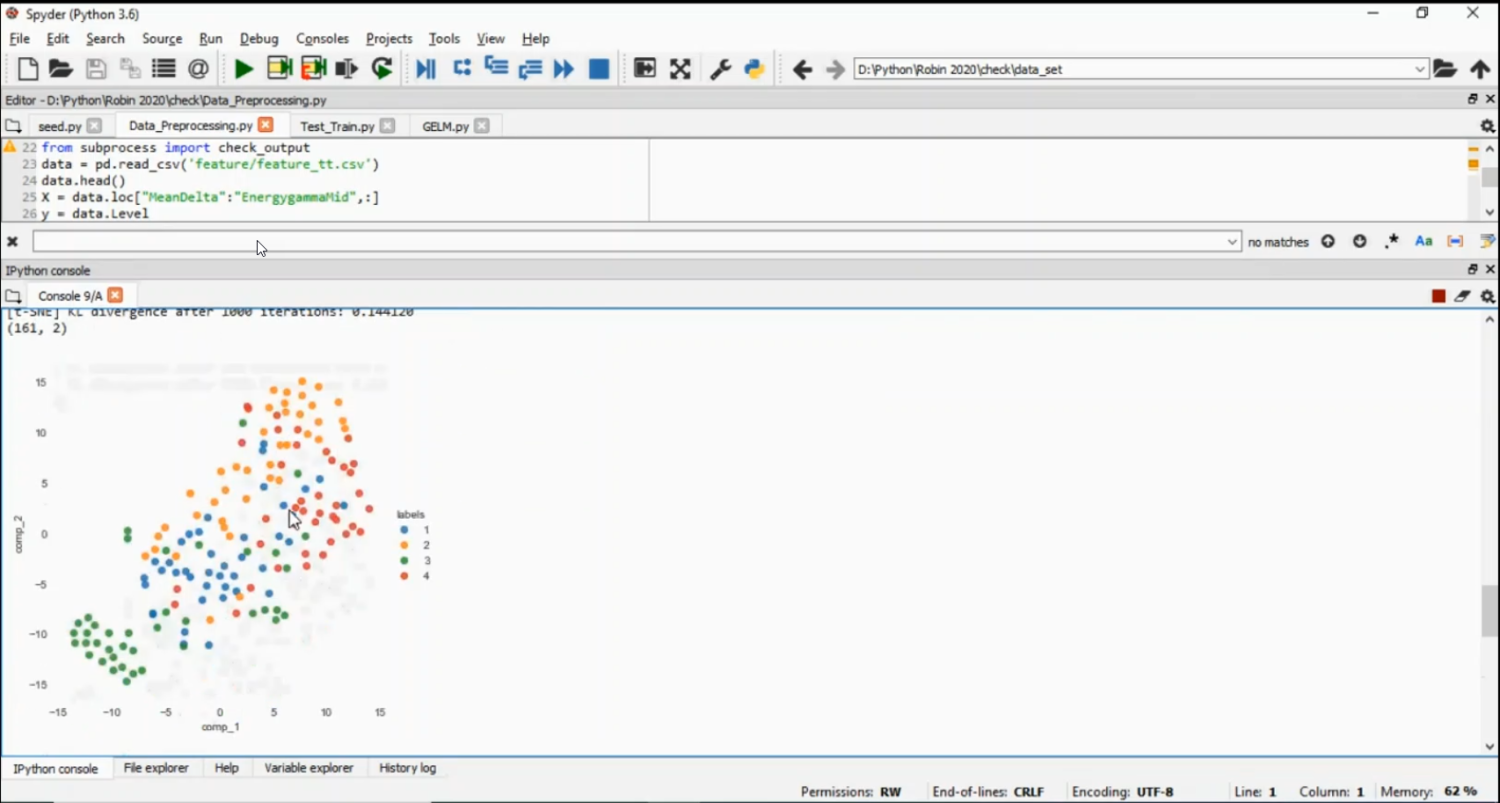Open the PYTHONPATH manager Python icon
Image resolution: width=1500 pixels, height=803 pixels.
click(754, 69)
